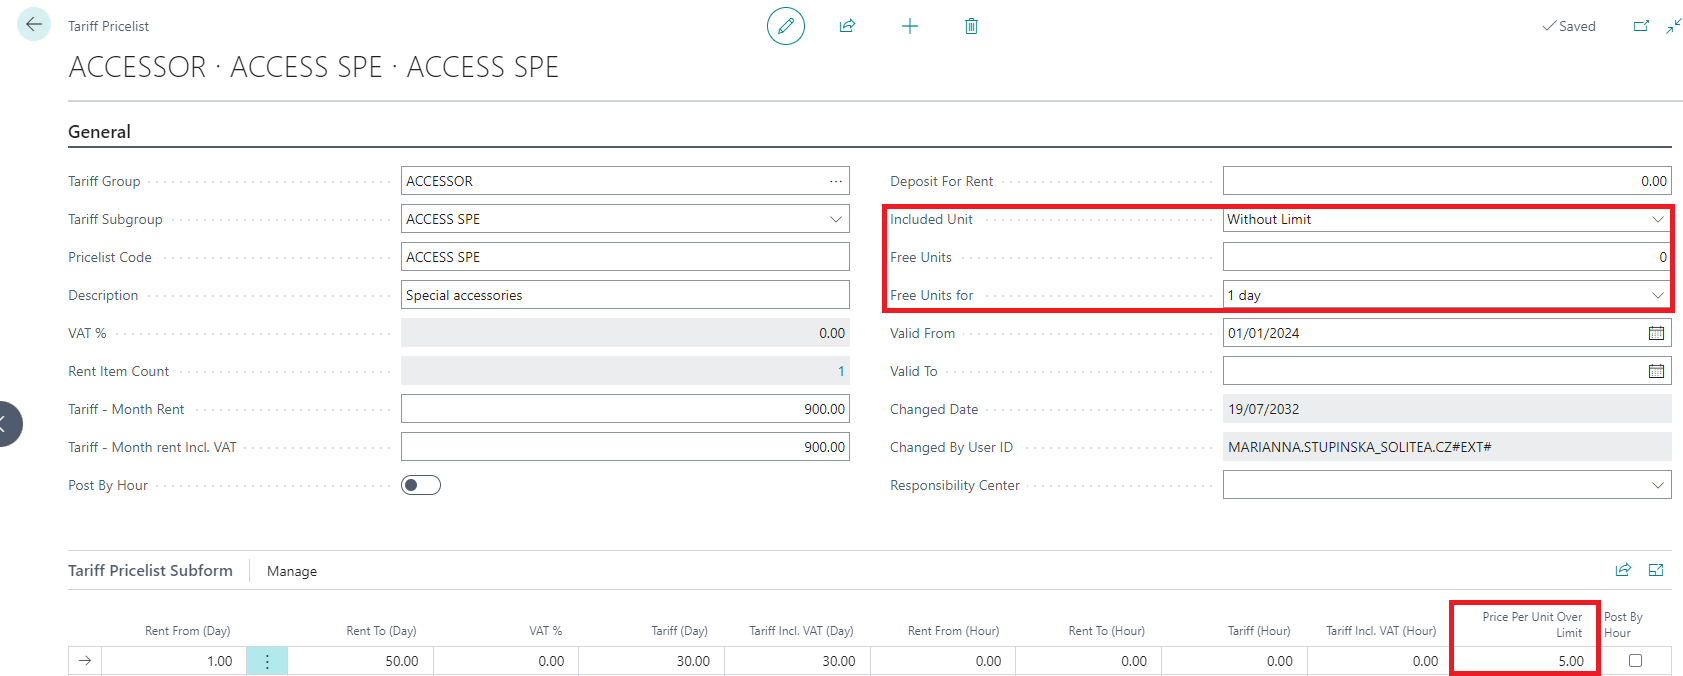Click the back arrow button
This screenshot has width=1683, height=676.
(34, 25)
